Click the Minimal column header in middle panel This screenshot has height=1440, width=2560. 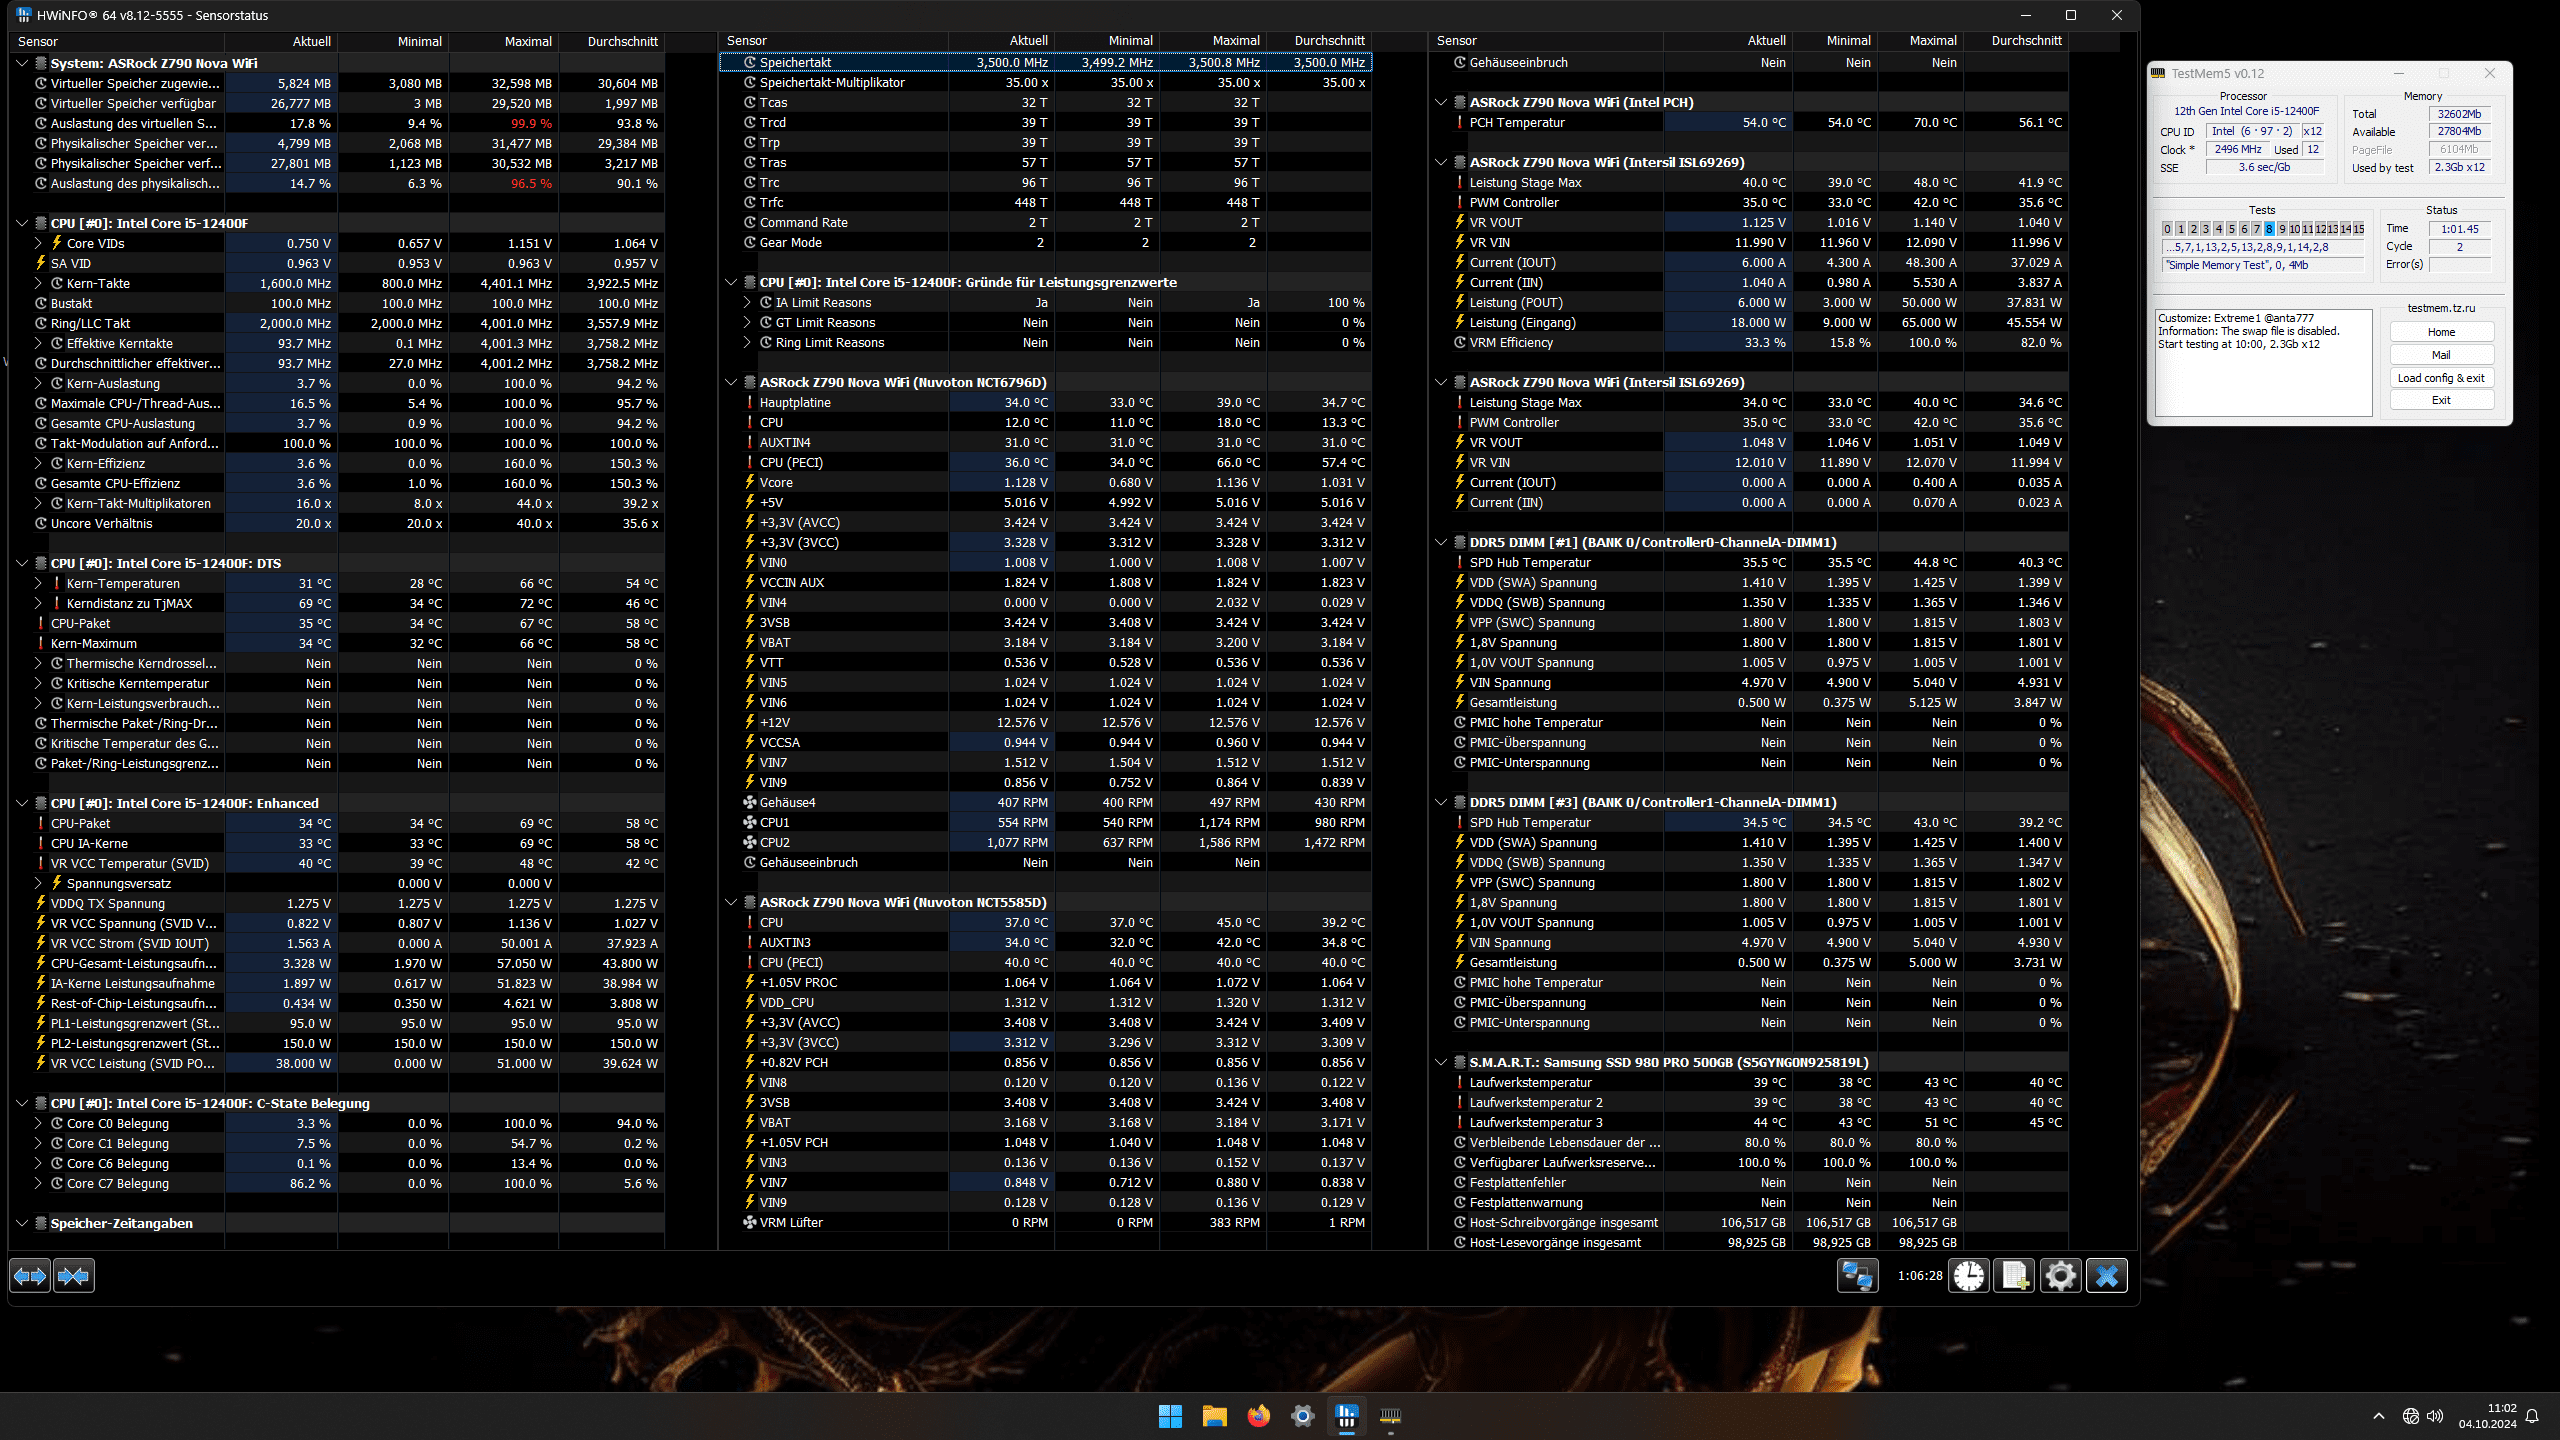[x=1108, y=41]
